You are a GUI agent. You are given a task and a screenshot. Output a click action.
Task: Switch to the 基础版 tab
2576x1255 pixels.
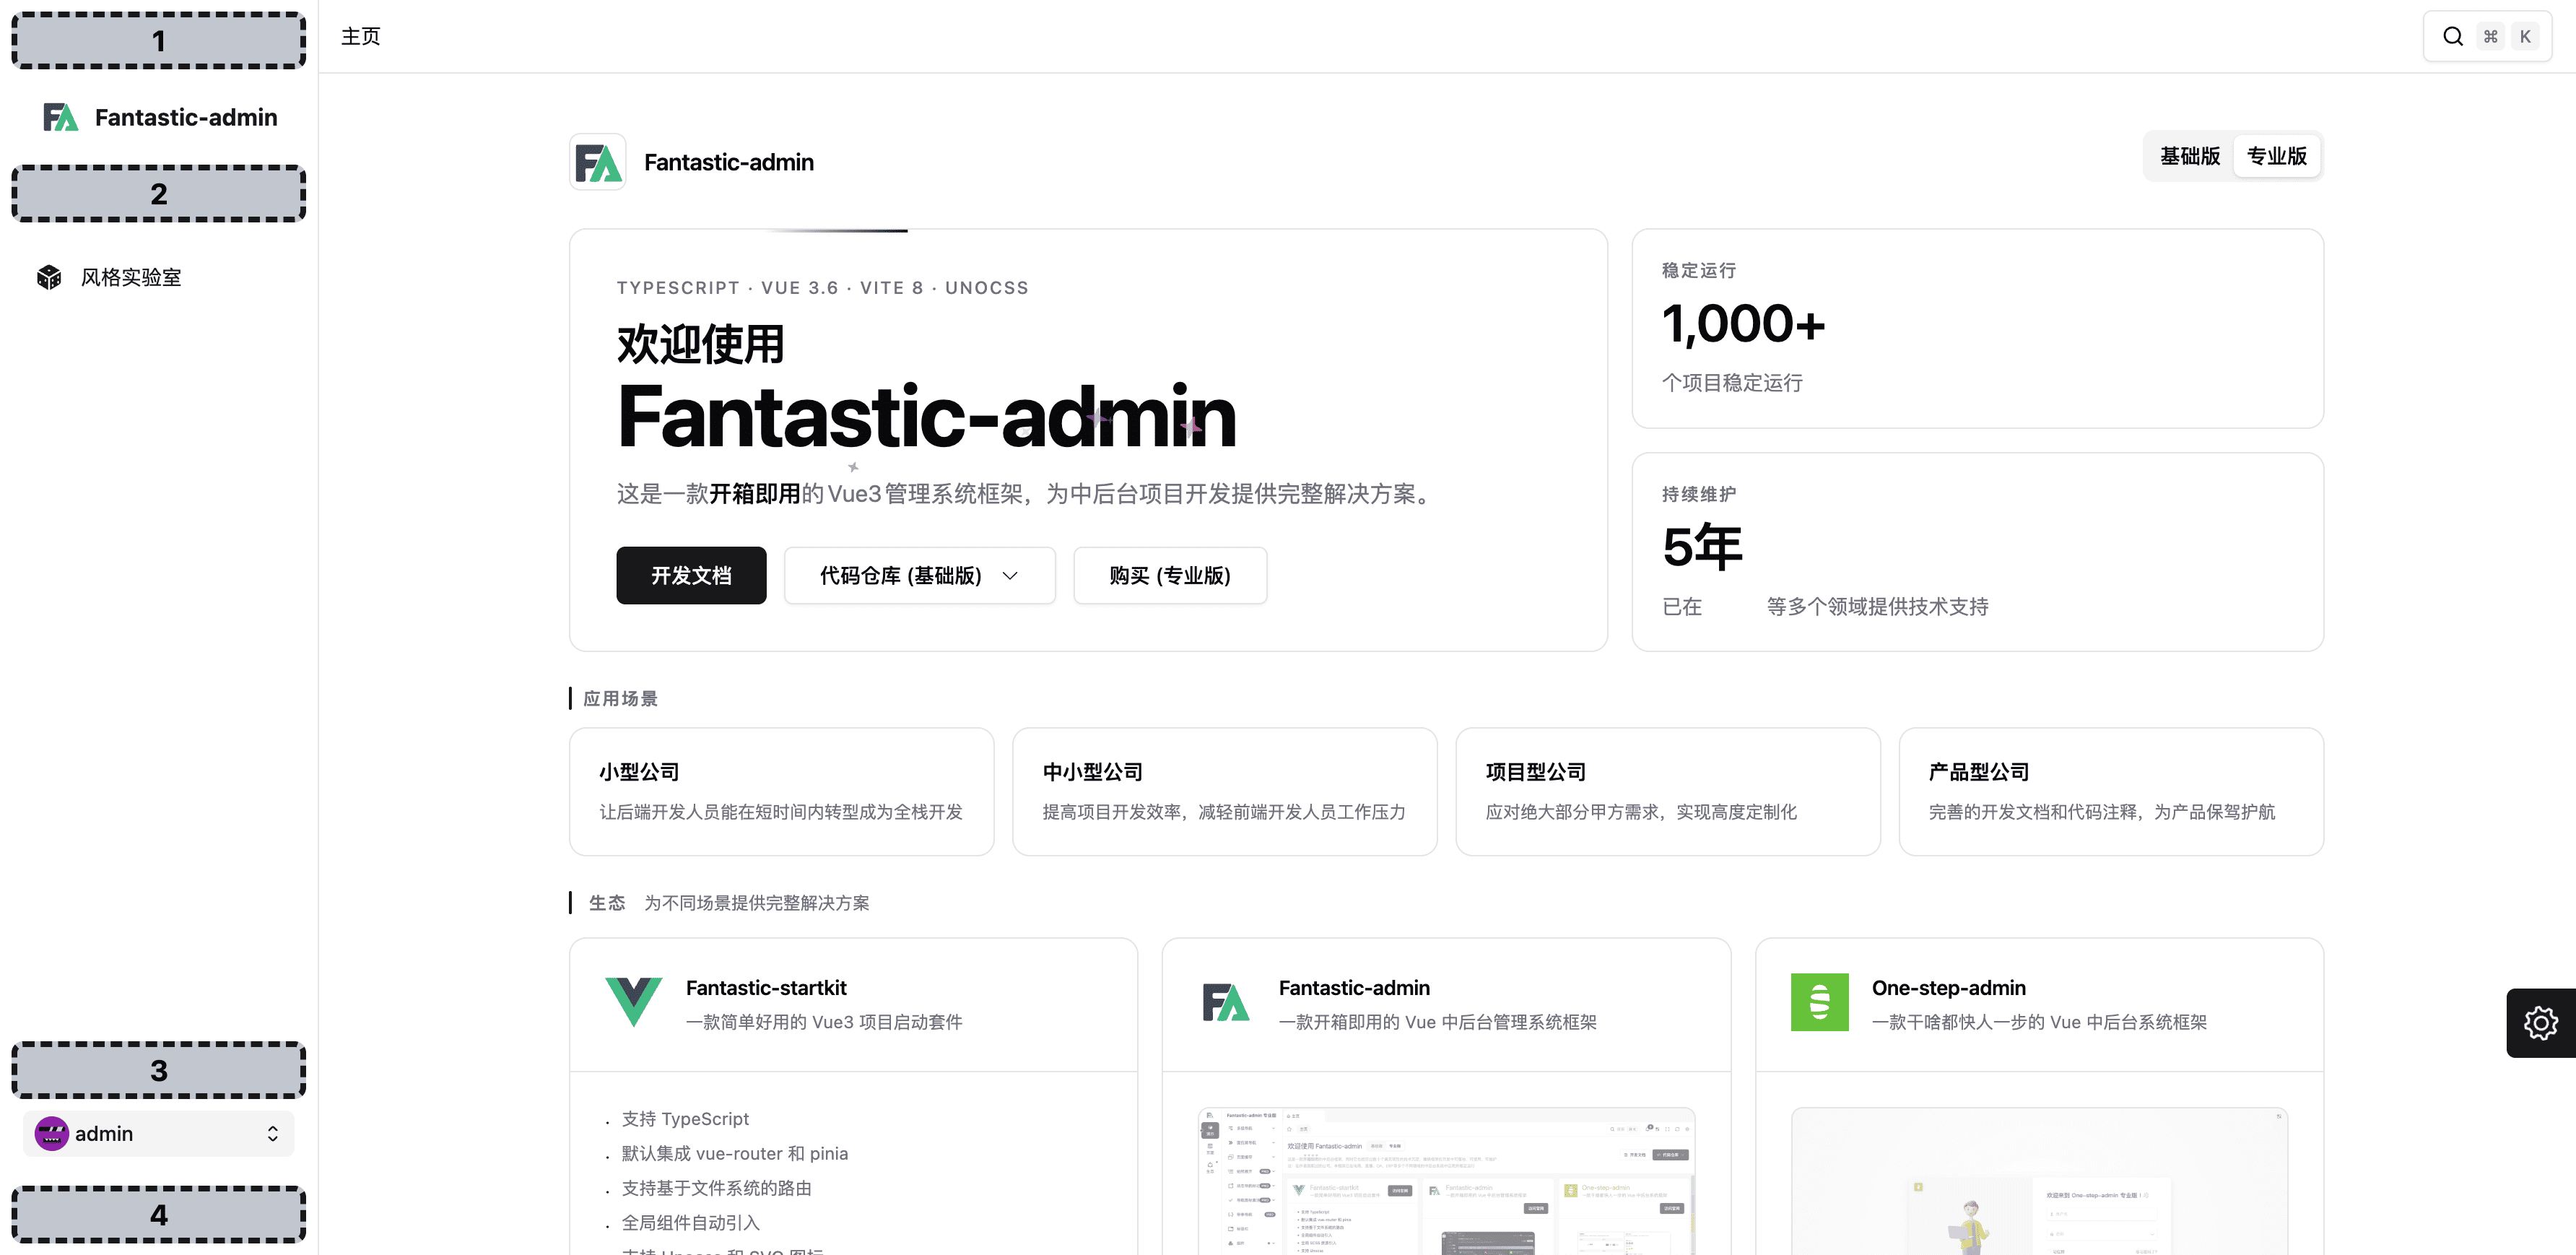click(x=2190, y=156)
